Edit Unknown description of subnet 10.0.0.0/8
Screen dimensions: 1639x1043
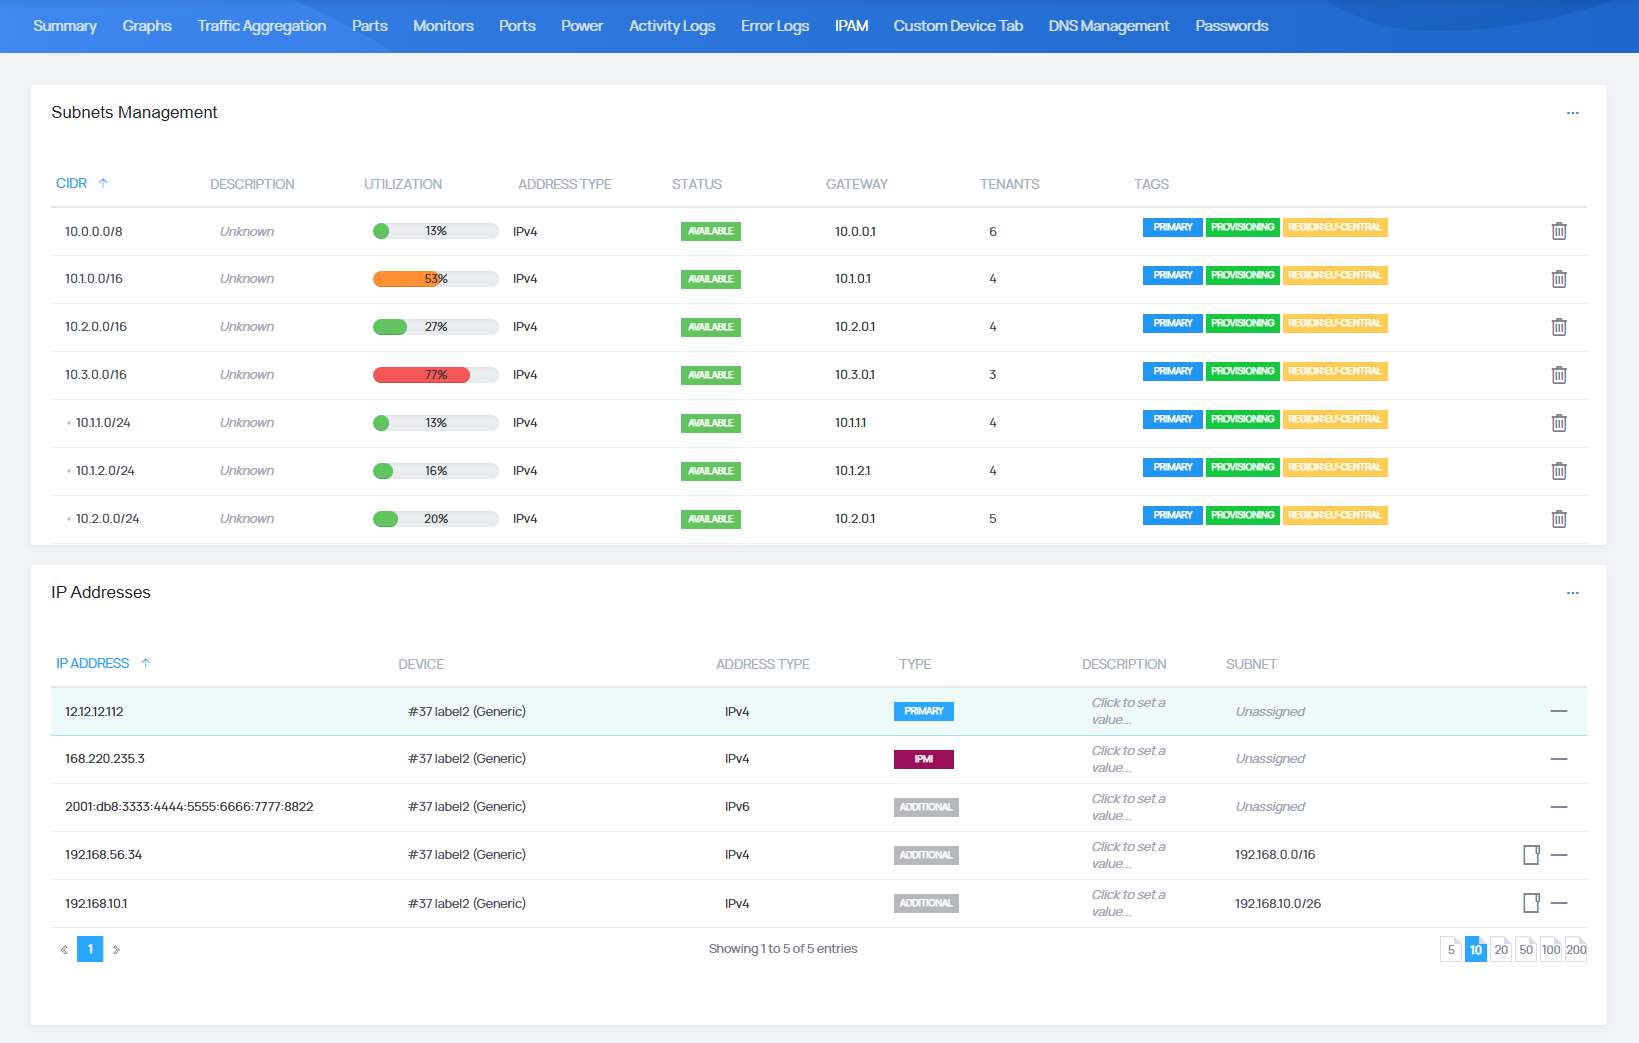247,232
